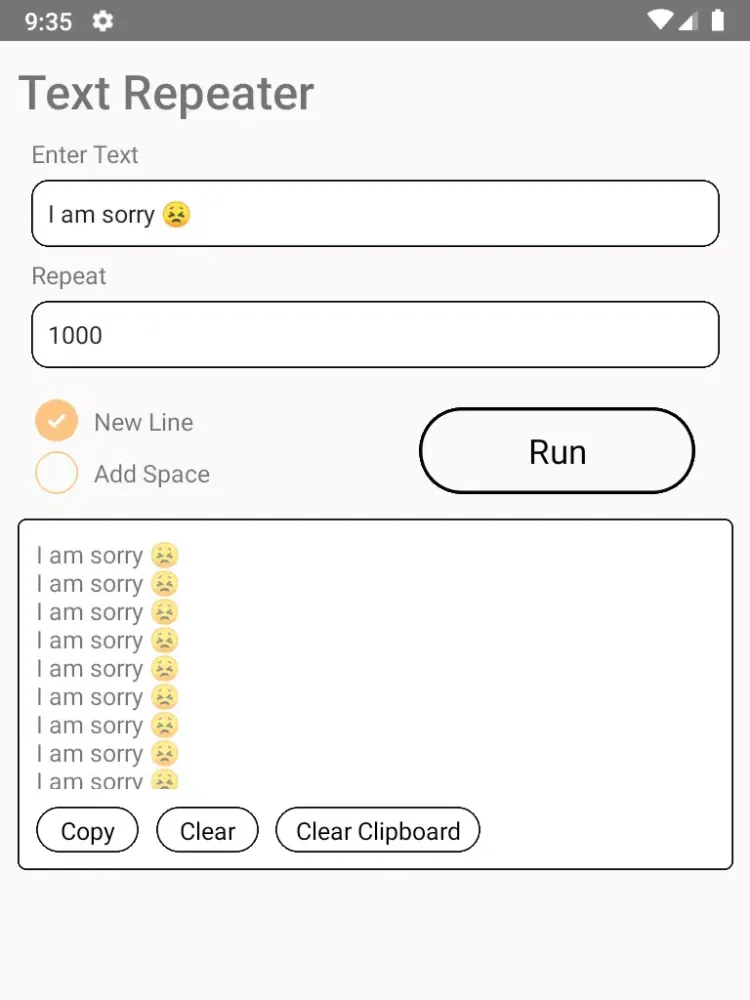Uncheck the New Line checkbox

[x=56, y=421]
